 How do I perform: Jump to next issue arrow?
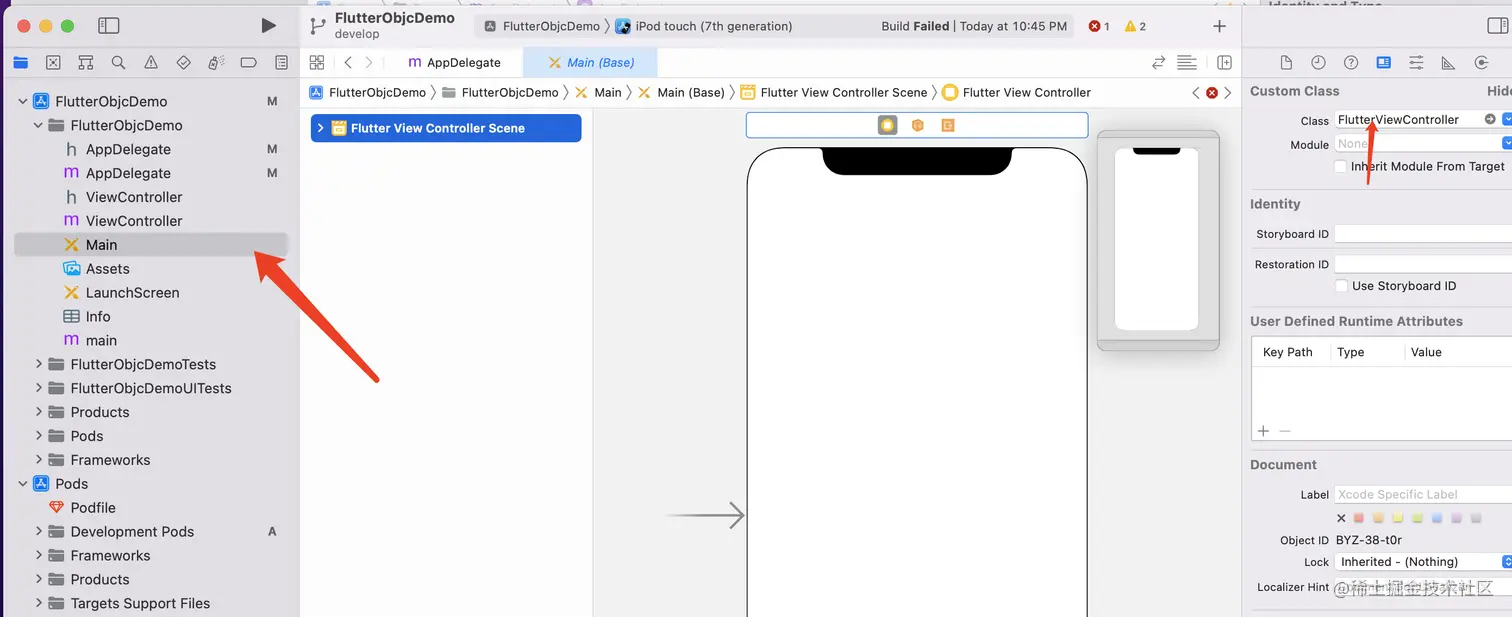(x=1228, y=92)
